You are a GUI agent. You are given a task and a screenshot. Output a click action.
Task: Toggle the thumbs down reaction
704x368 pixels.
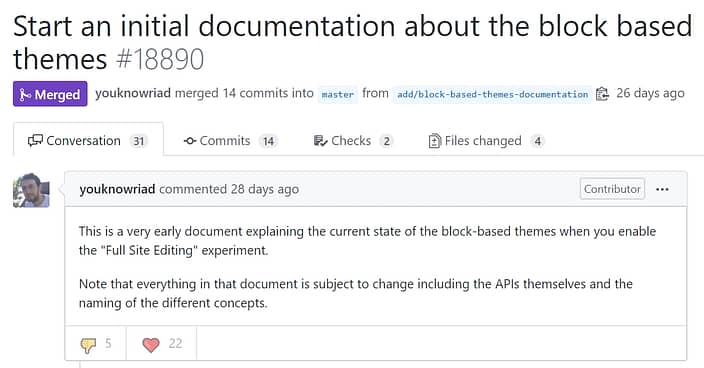pyautogui.click(x=96, y=344)
